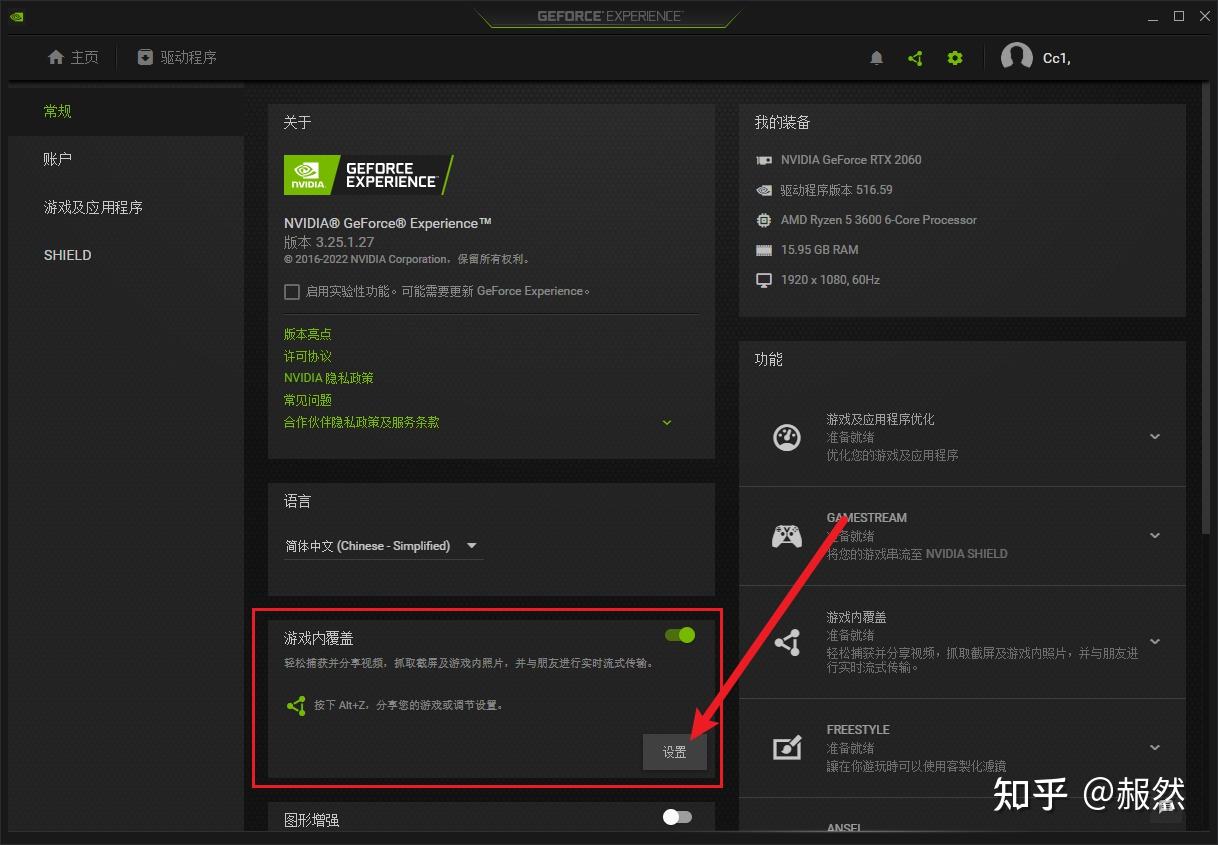The width and height of the screenshot is (1218, 845).
Task: Expand the 游戏及应用程序优化 feature row
Action: pyautogui.click(x=962, y=437)
